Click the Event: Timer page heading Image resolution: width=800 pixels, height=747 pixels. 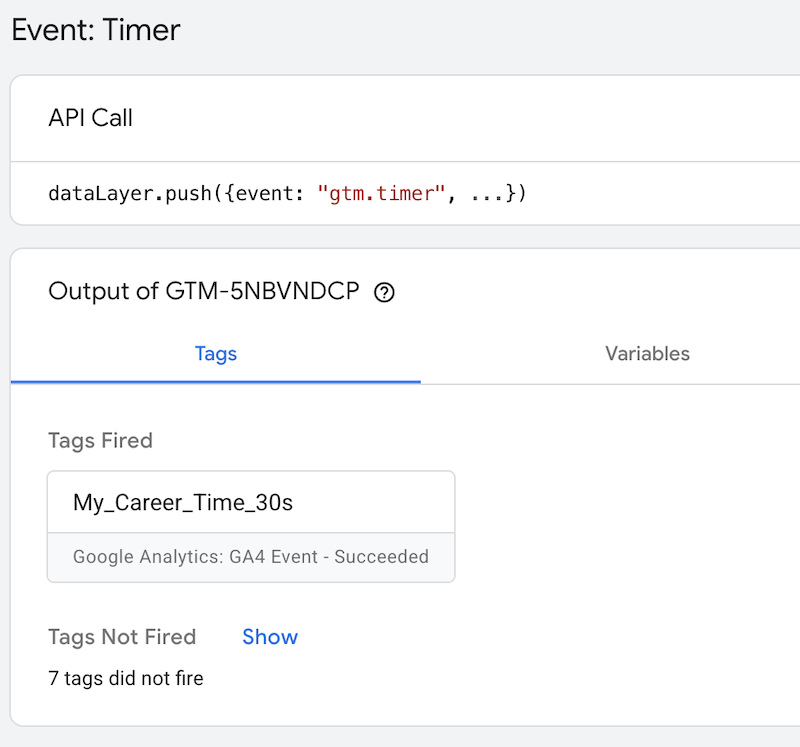point(96,30)
